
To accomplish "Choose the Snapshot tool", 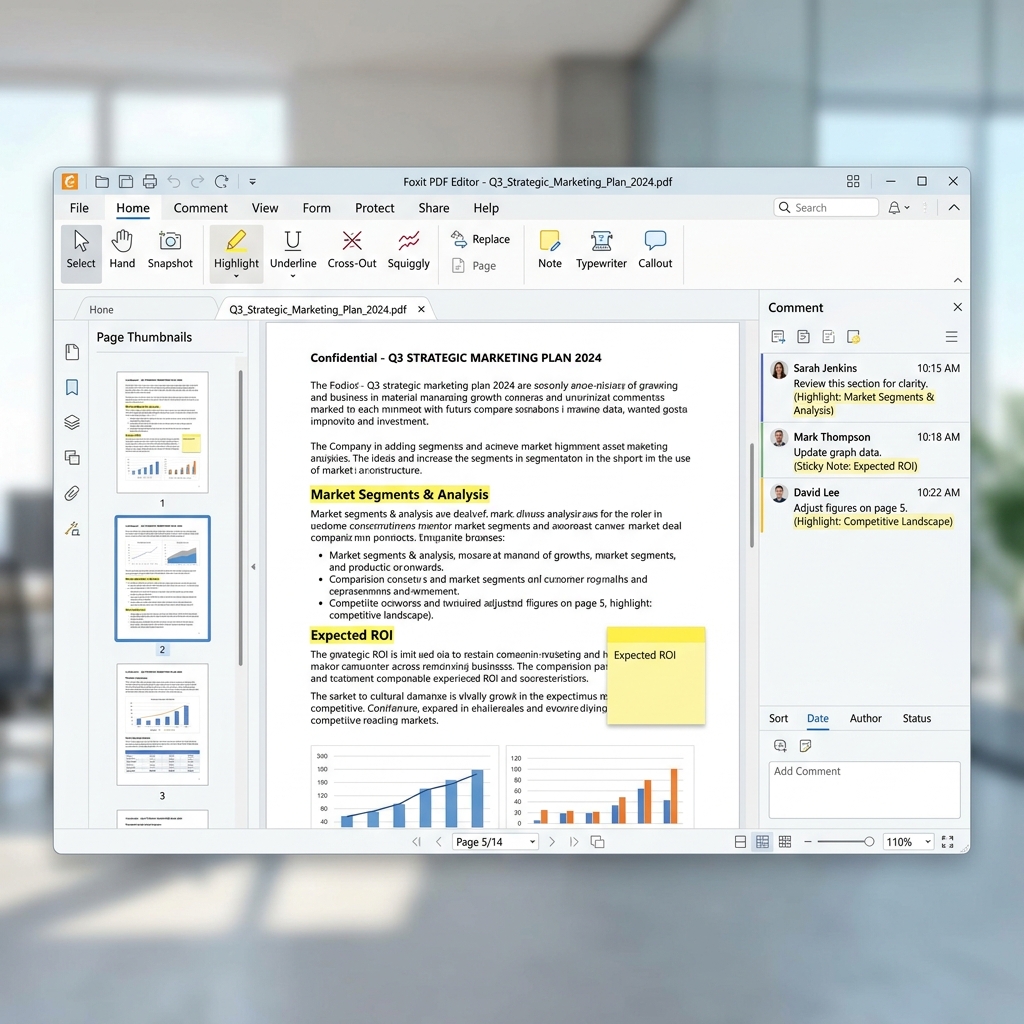I will 170,250.
